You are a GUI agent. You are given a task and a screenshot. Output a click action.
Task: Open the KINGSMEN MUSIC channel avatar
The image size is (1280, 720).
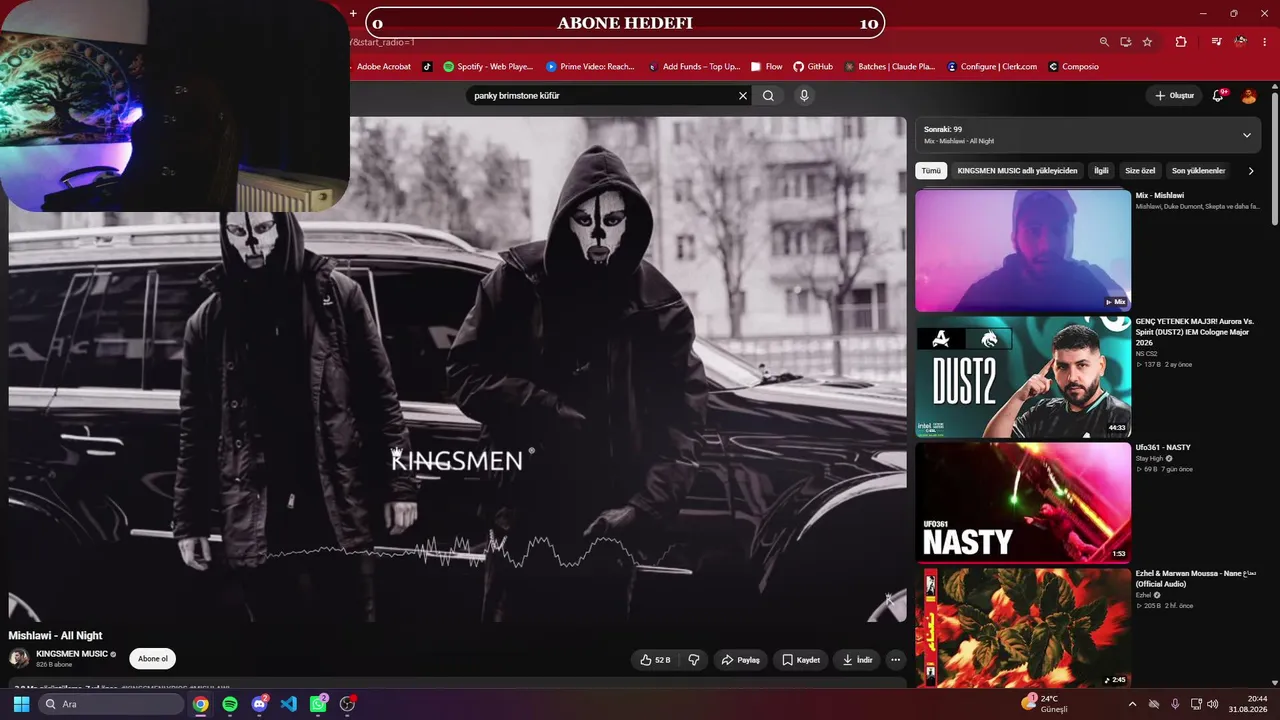tap(19, 658)
